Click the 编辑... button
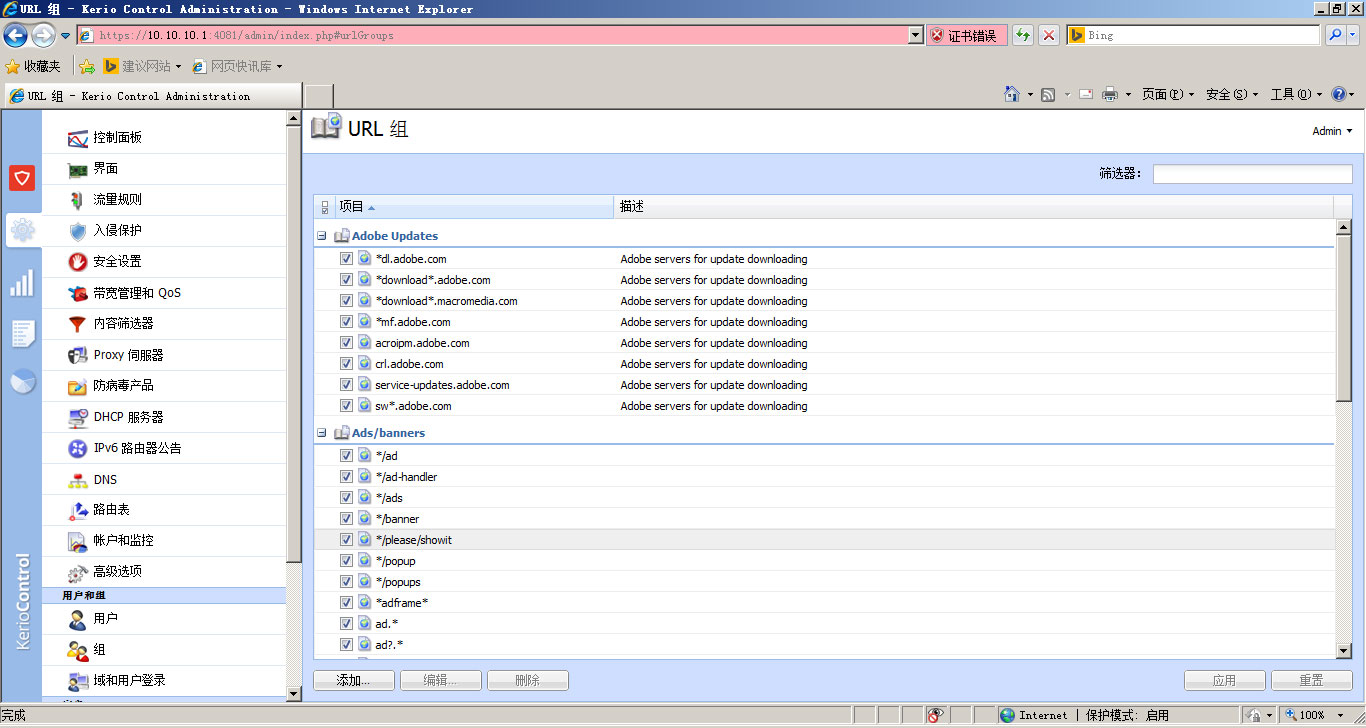Screen dimensions: 1366x728 pyautogui.click(x=441, y=680)
